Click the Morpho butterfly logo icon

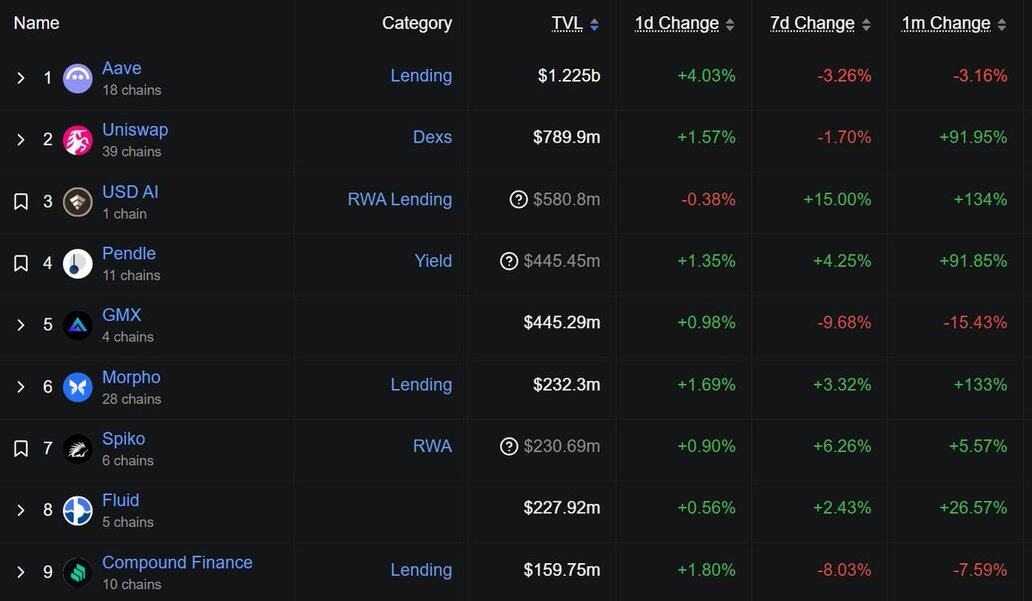pyautogui.click(x=78, y=387)
